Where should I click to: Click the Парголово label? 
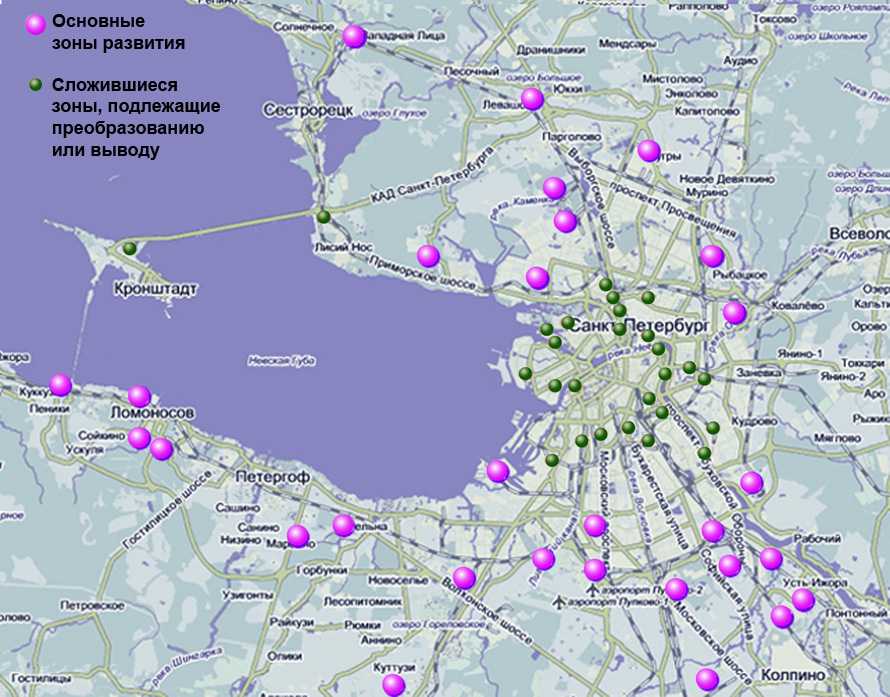pos(572,137)
